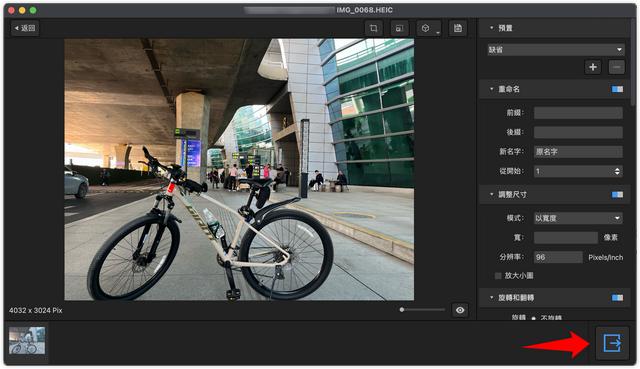
Task: Open the 3D cube effects dropdown icon
Action: [x=428, y=28]
